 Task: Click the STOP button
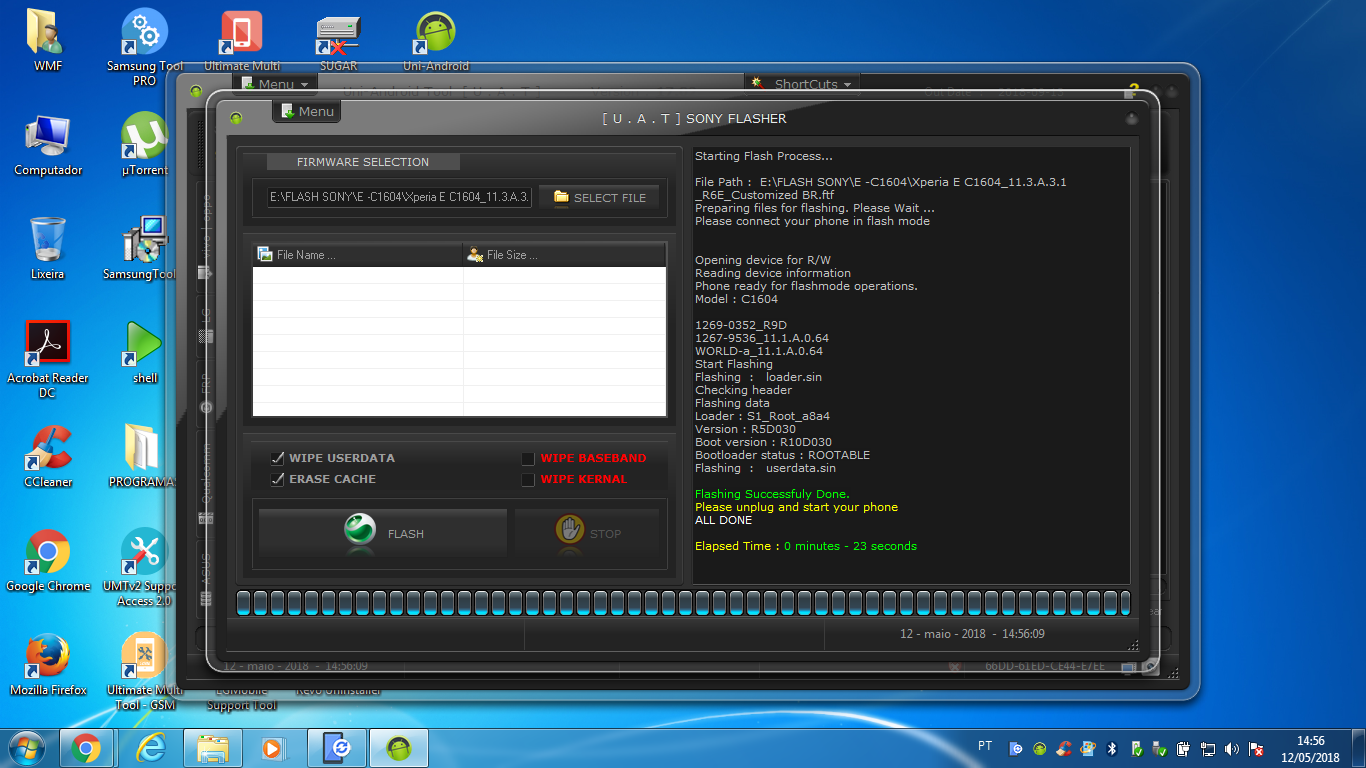pos(588,533)
